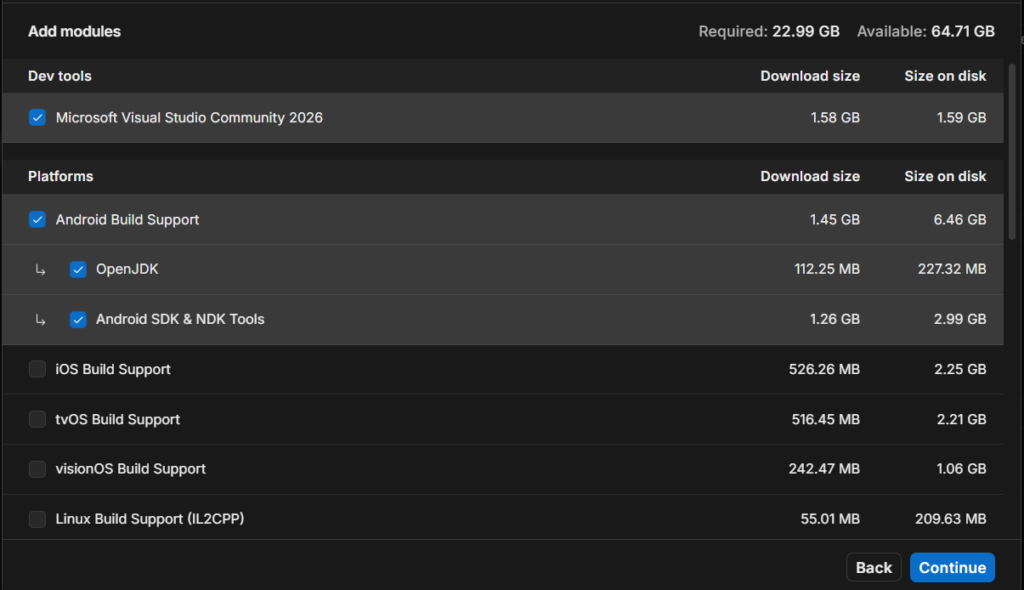Screen dimensions: 1024x590
Task: Click Size on disk header in Platforms
Action: 945,176
